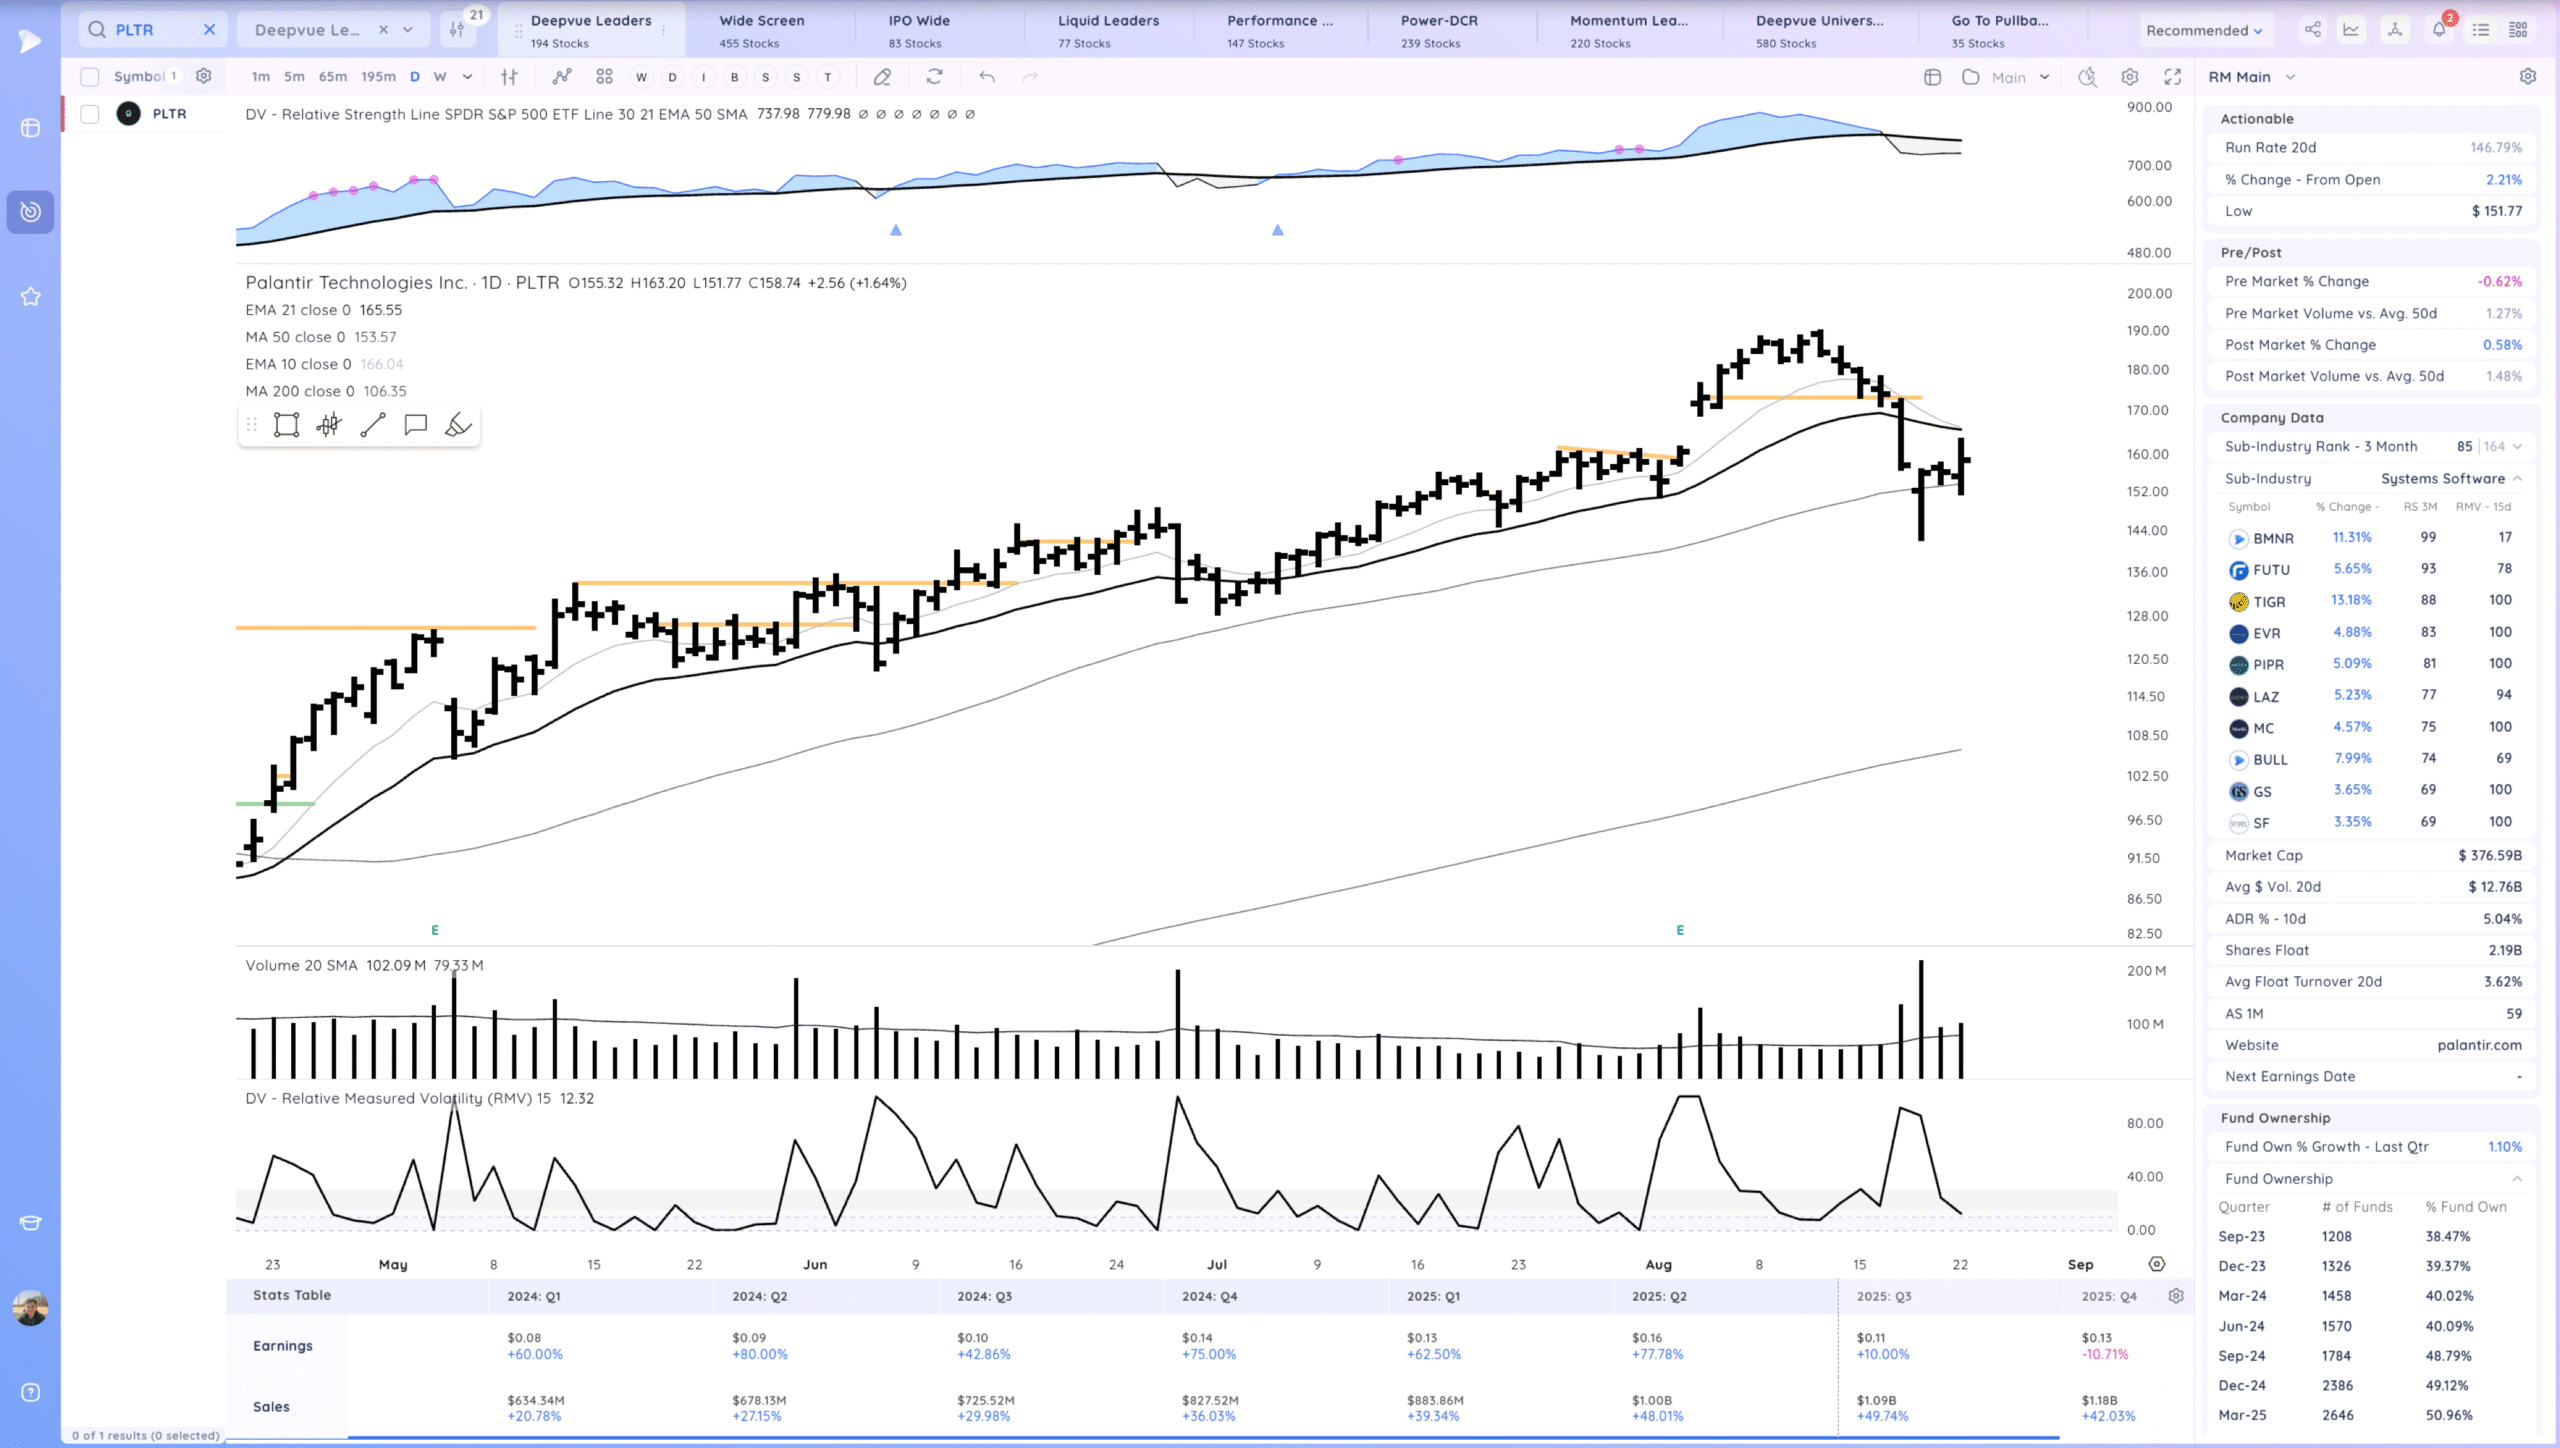Expand the Deepvue Leaders screen dropdown
The height and width of the screenshot is (1448, 2560).
pos(408,30)
